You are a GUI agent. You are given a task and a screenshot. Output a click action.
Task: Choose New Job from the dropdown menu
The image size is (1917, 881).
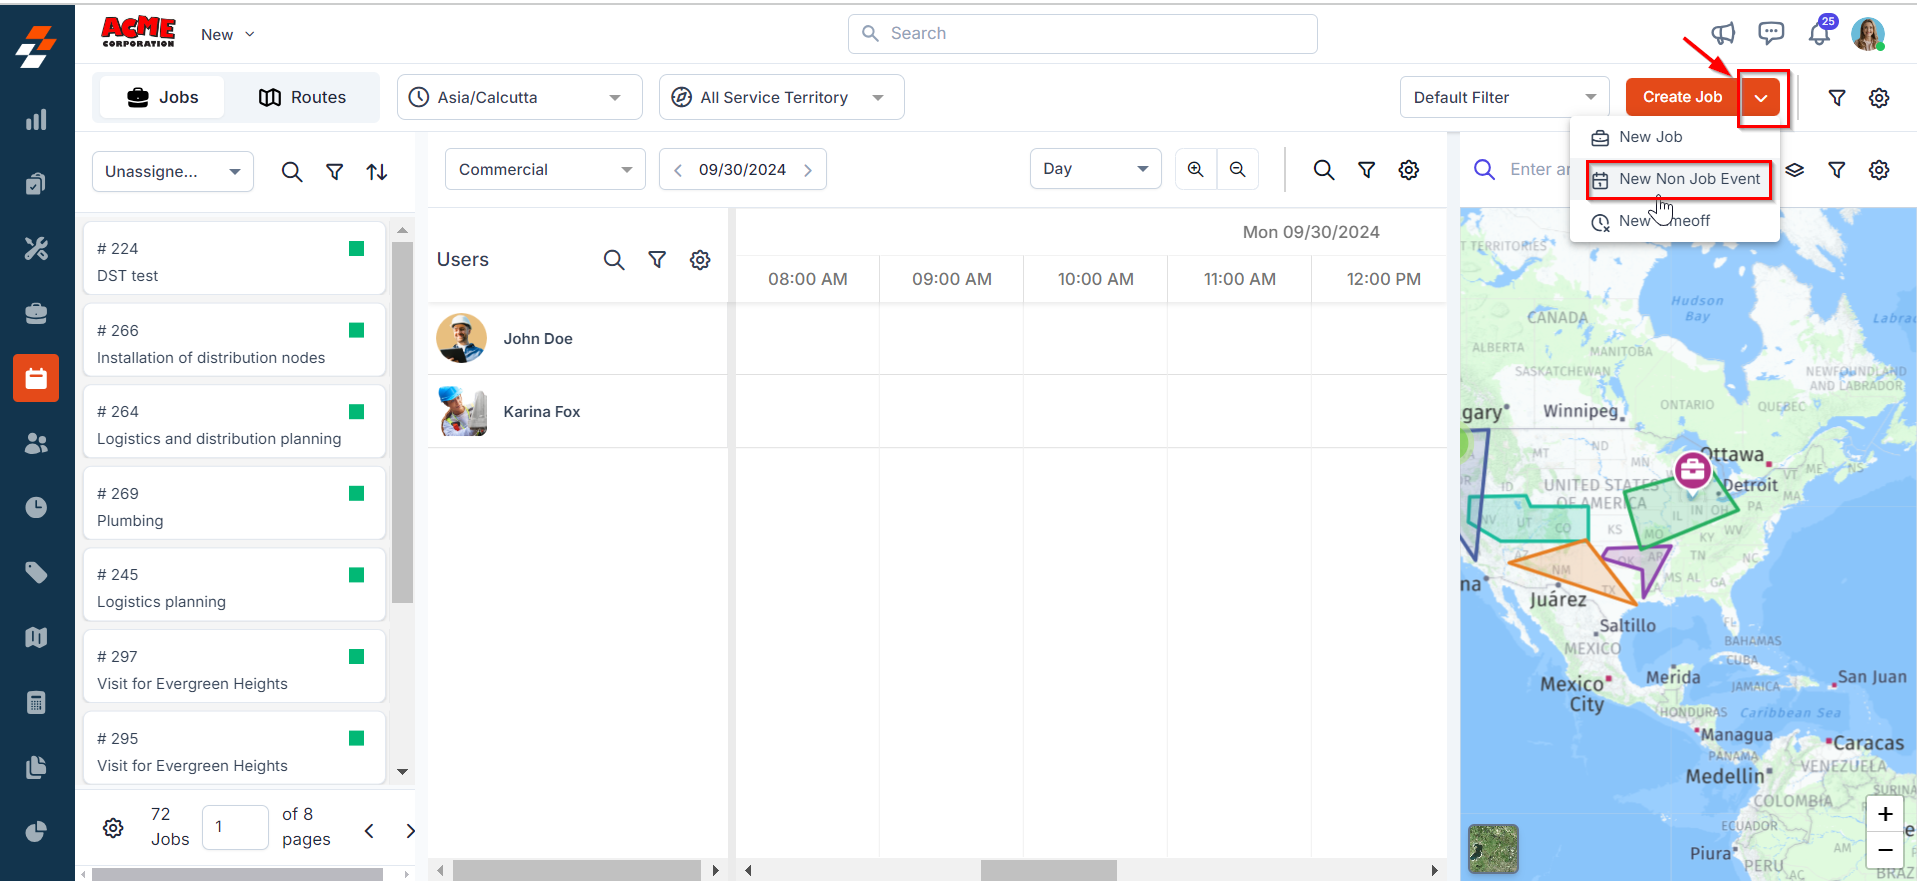pos(1650,137)
